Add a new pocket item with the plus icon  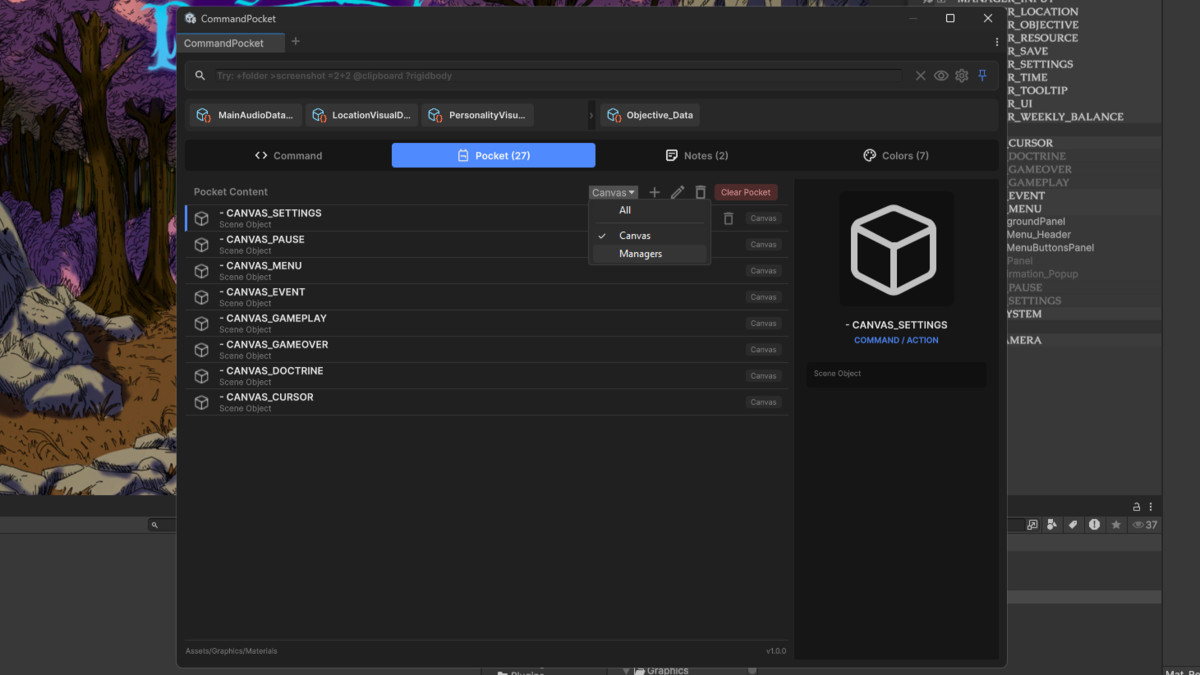(x=654, y=192)
